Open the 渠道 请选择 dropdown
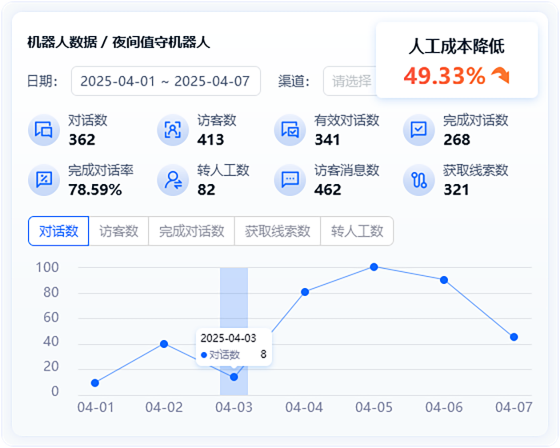Screen dimensions: 560x448 point(350,81)
